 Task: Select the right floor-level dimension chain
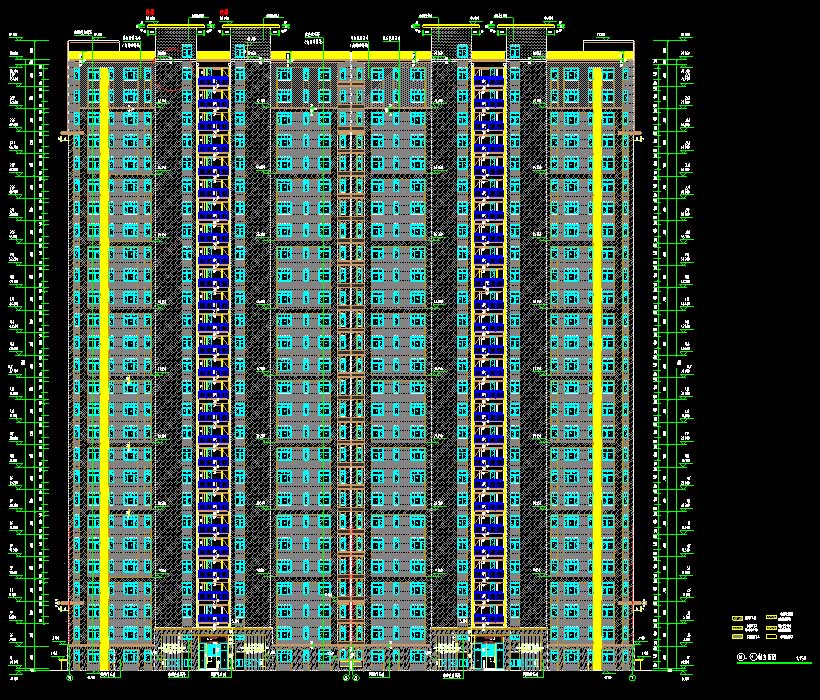[x=670, y=350]
